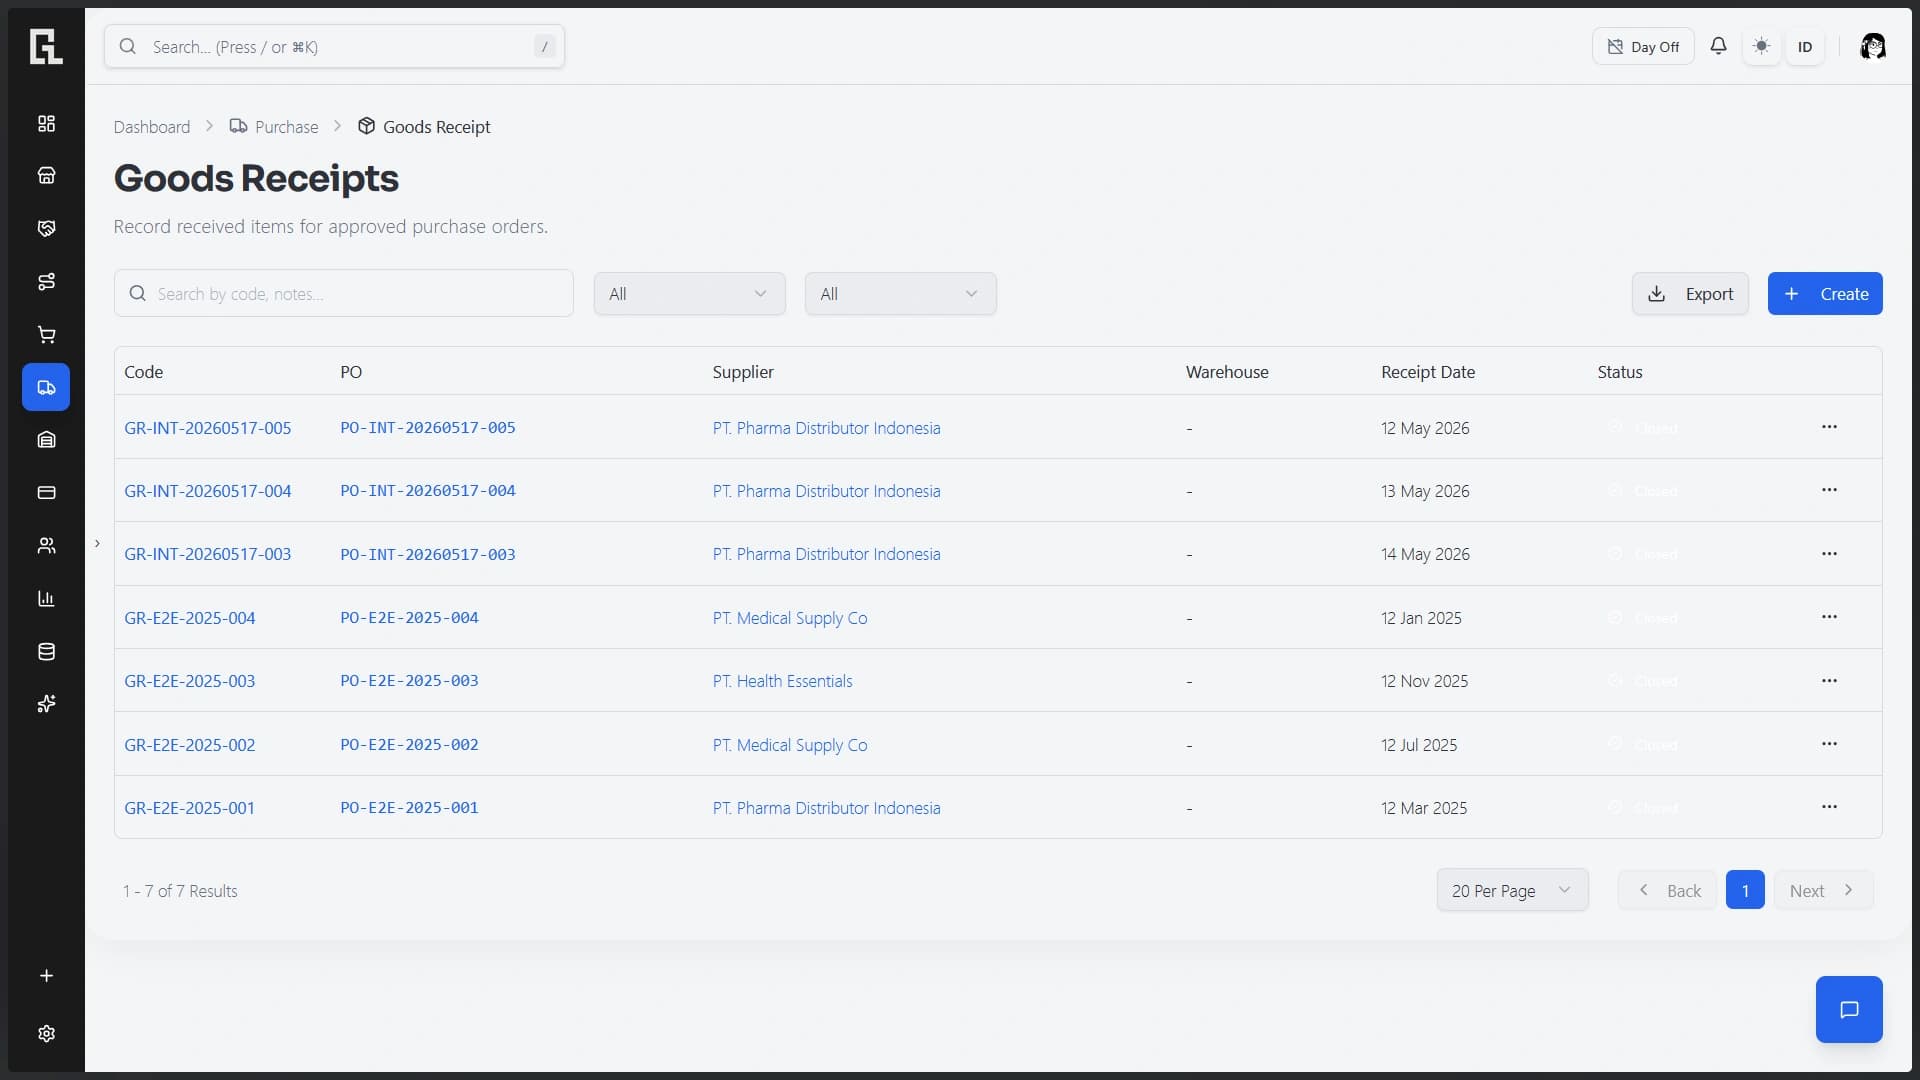Go to Purchase breadcrumb
This screenshot has height=1080, width=1920.
pyautogui.click(x=274, y=127)
